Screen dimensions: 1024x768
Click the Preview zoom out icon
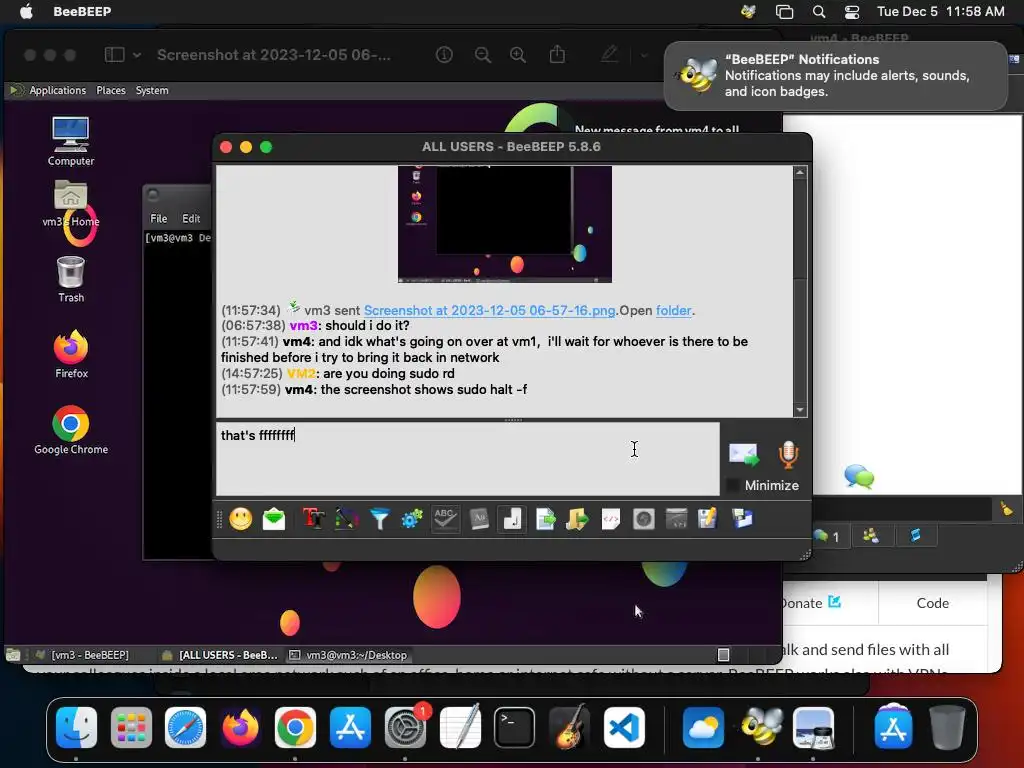(x=483, y=55)
